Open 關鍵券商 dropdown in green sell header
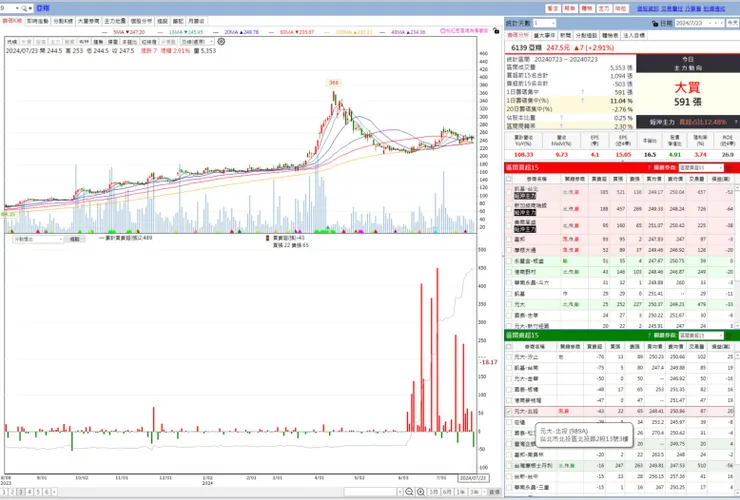 point(701,335)
